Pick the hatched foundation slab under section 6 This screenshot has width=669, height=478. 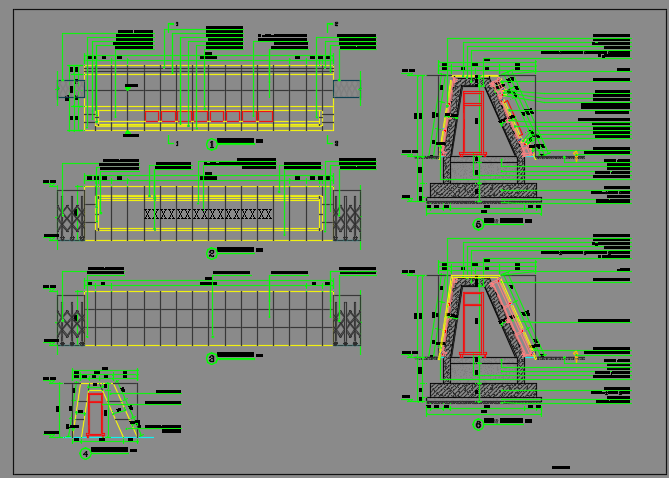pyautogui.click(x=483, y=390)
